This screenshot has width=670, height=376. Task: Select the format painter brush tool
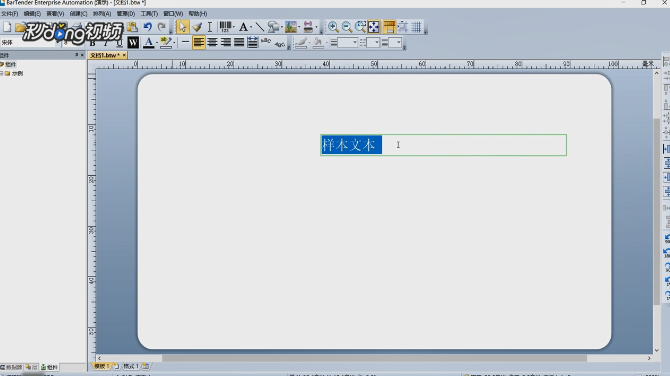point(197,27)
